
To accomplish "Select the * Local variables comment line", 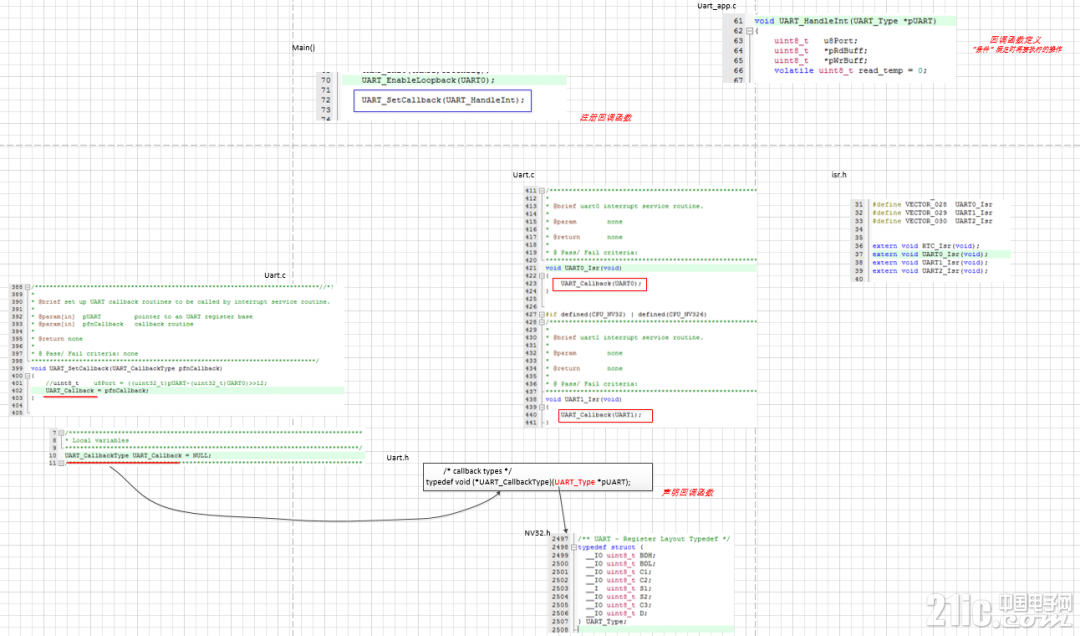I will coord(96,440).
